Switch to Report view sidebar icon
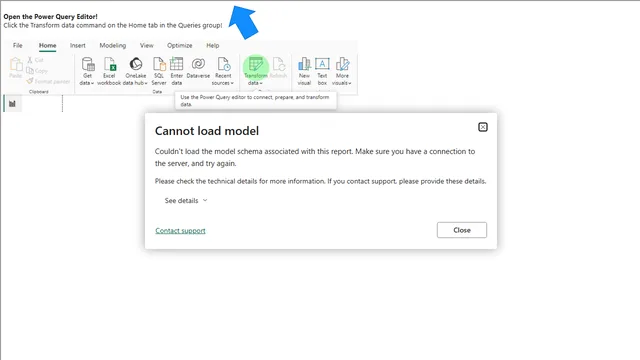The width and height of the screenshot is (640, 360). tap(12, 104)
